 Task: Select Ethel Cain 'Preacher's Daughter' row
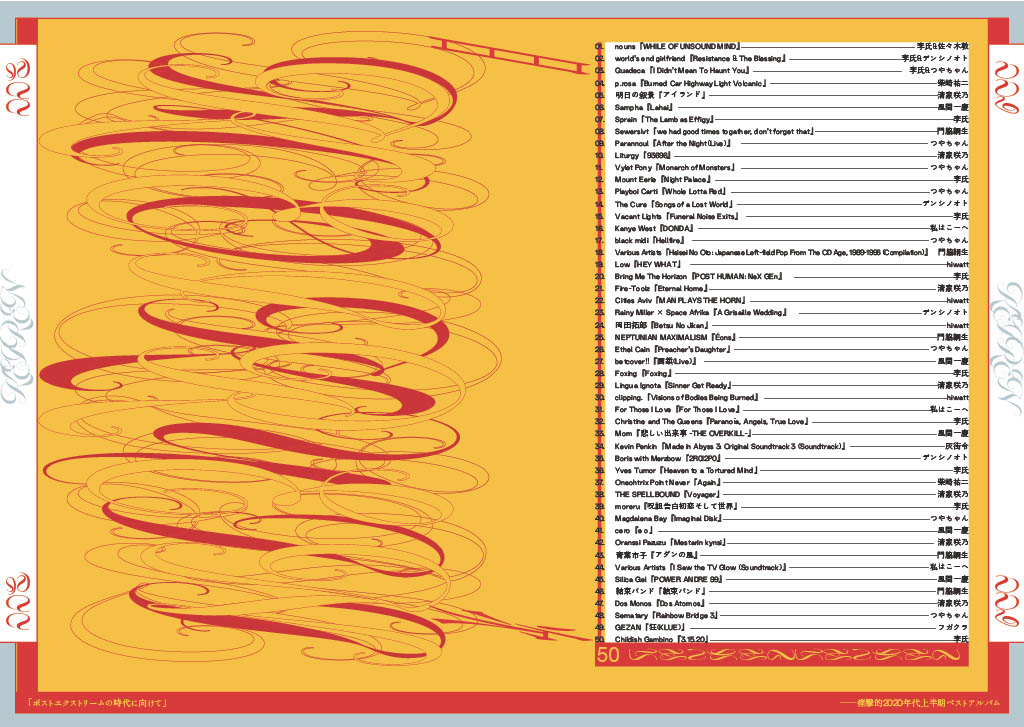782,349
